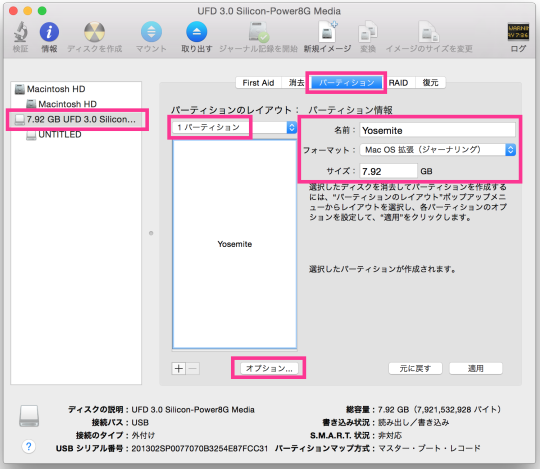
Task: Open the オプション... options button
Action: coord(269,368)
